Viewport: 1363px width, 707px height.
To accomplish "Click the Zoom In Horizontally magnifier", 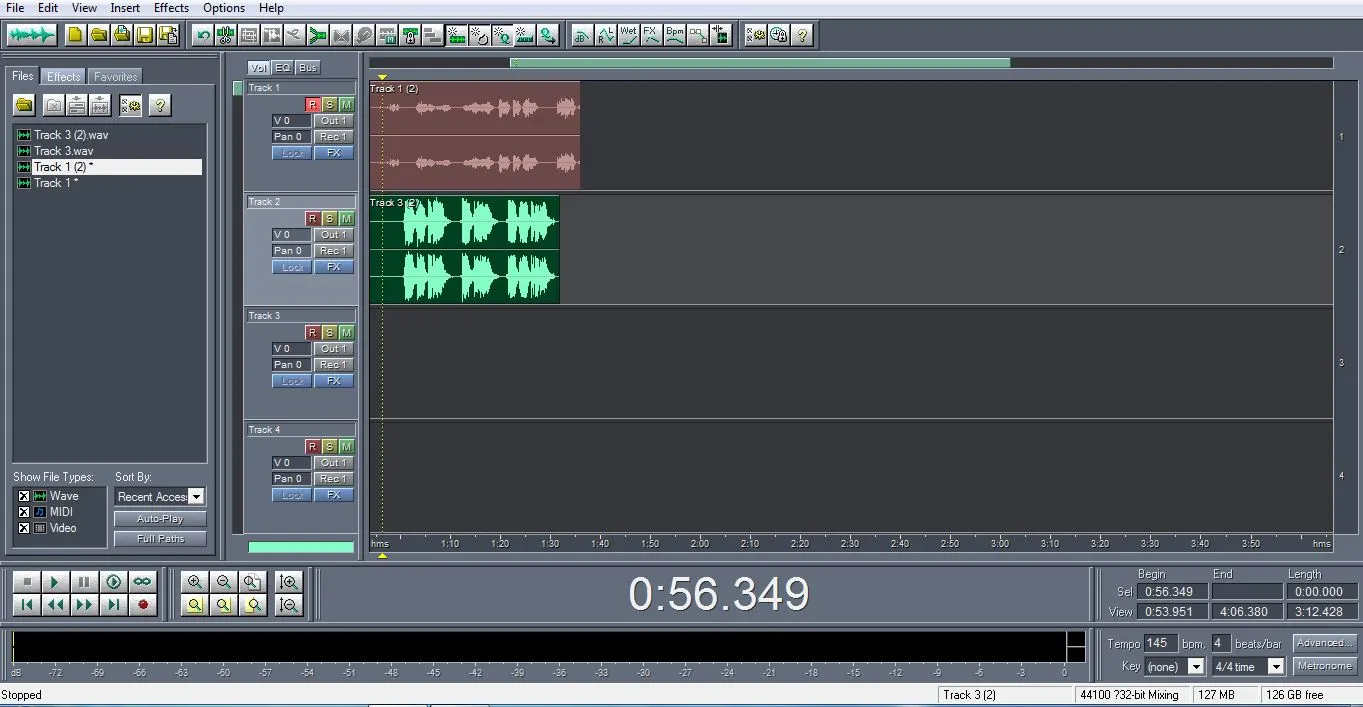I will (194, 582).
